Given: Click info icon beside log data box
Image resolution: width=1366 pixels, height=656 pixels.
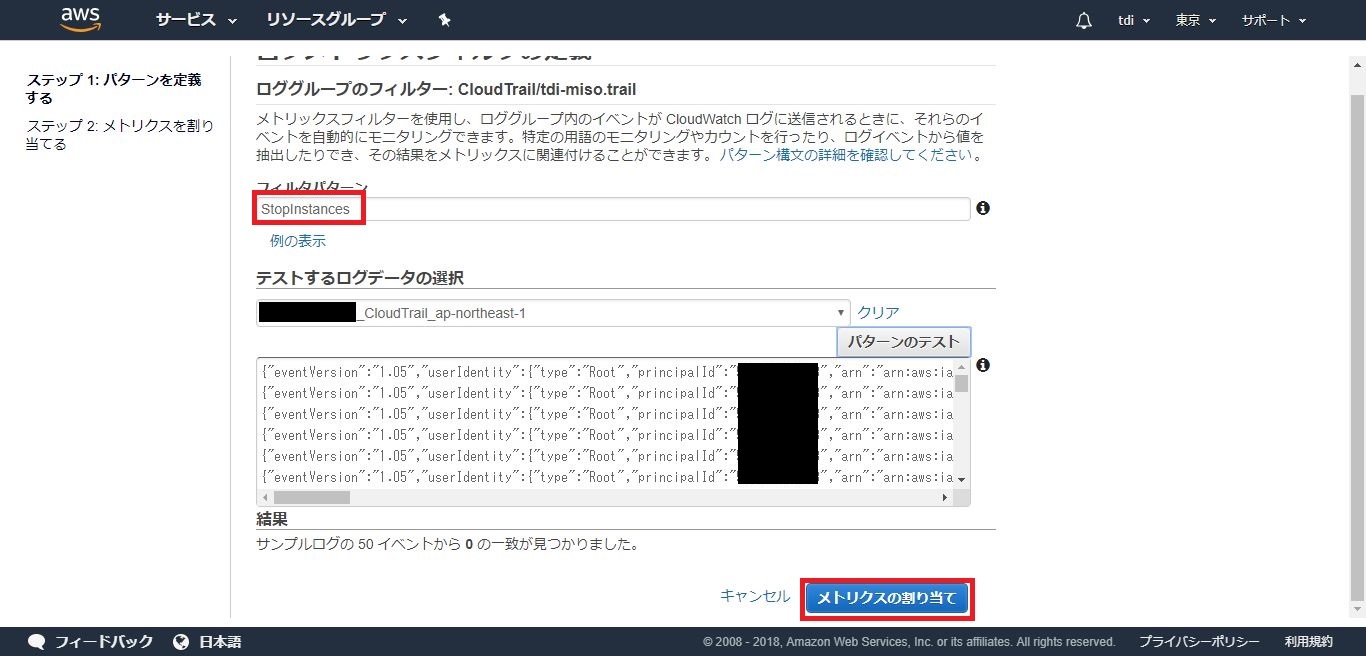Looking at the screenshot, I should point(983,365).
